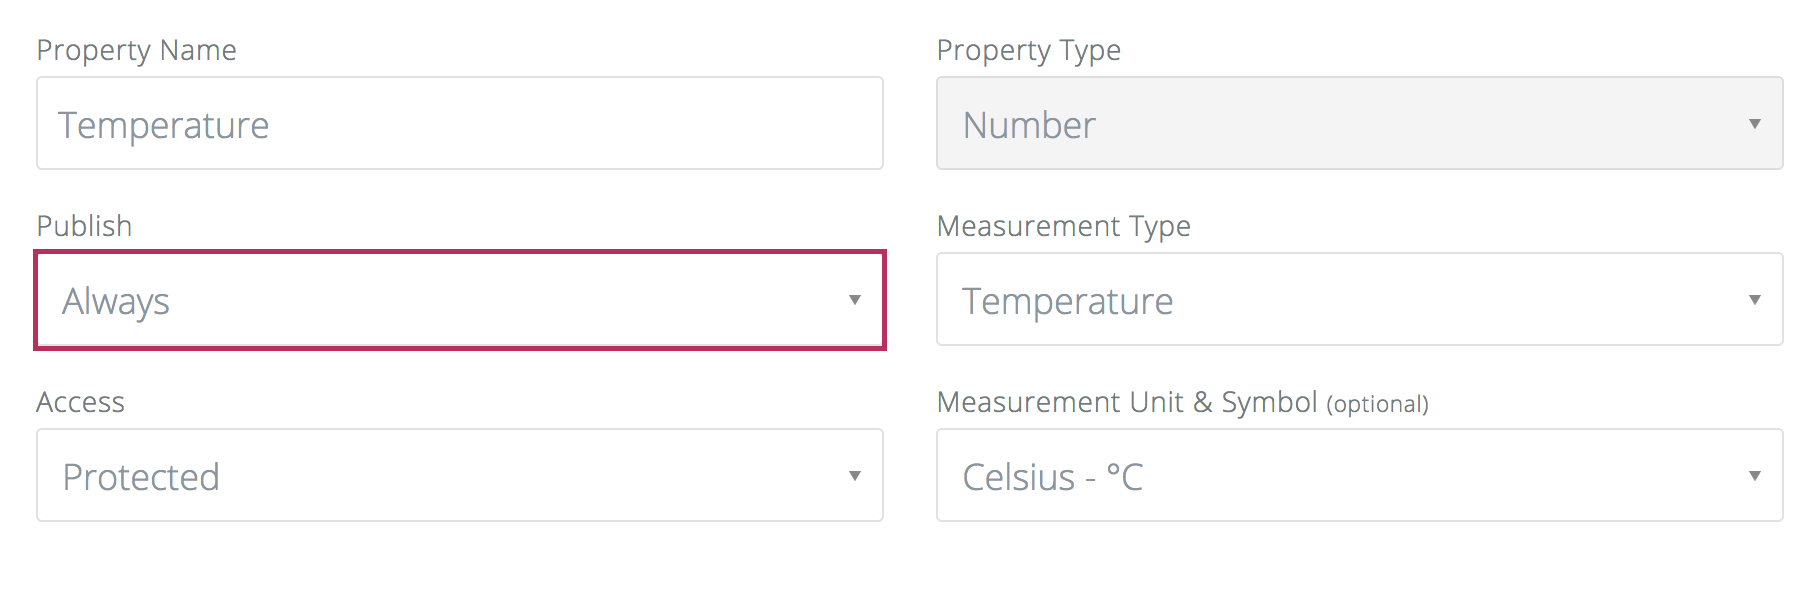This screenshot has width=1818, height=596.
Task: Click the "Publish" field label
Action: coord(84,226)
